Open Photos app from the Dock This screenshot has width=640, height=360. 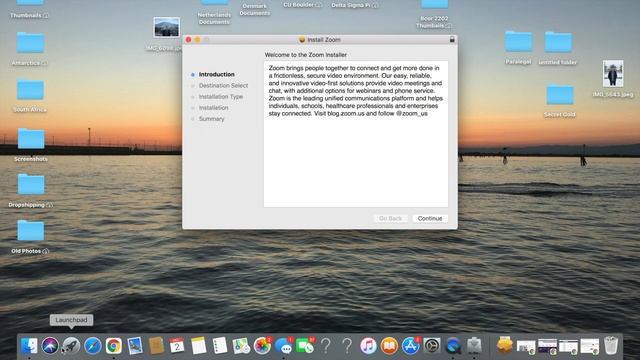[x=262, y=346]
